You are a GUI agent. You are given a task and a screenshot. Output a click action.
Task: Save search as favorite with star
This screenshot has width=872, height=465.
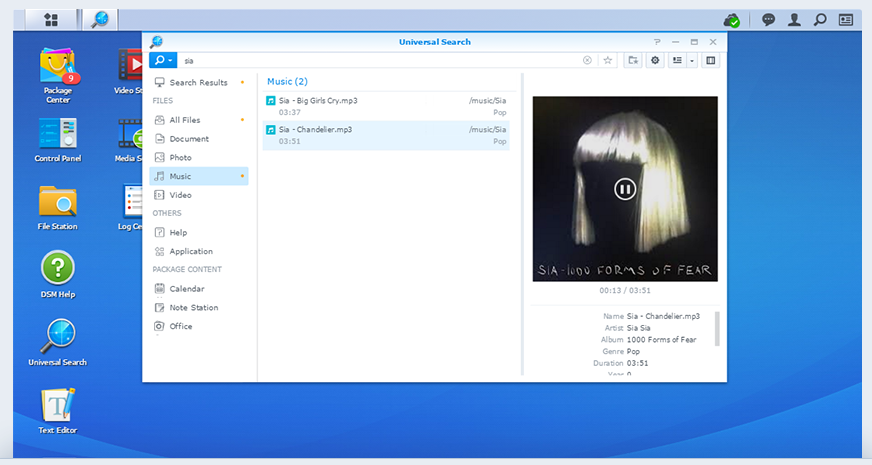pyautogui.click(x=607, y=60)
